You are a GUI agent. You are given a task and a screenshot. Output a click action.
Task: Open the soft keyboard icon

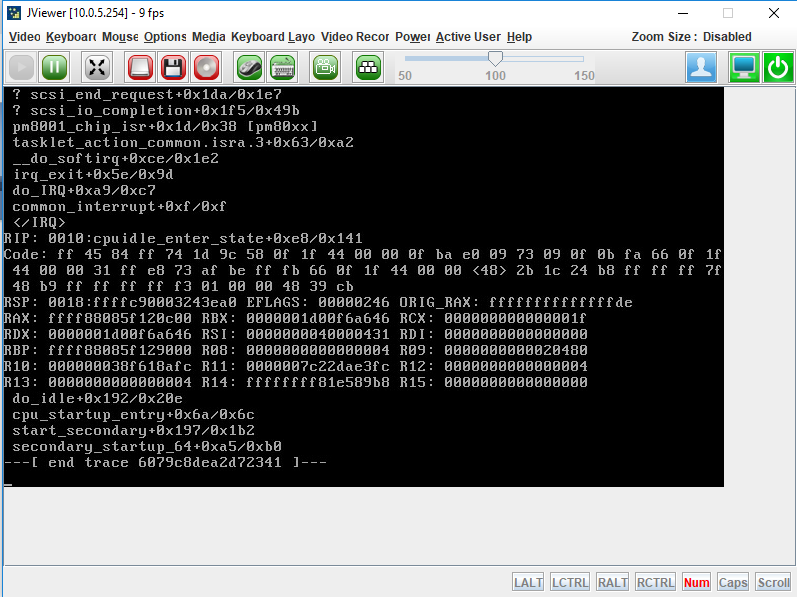[x=283, y=67]
